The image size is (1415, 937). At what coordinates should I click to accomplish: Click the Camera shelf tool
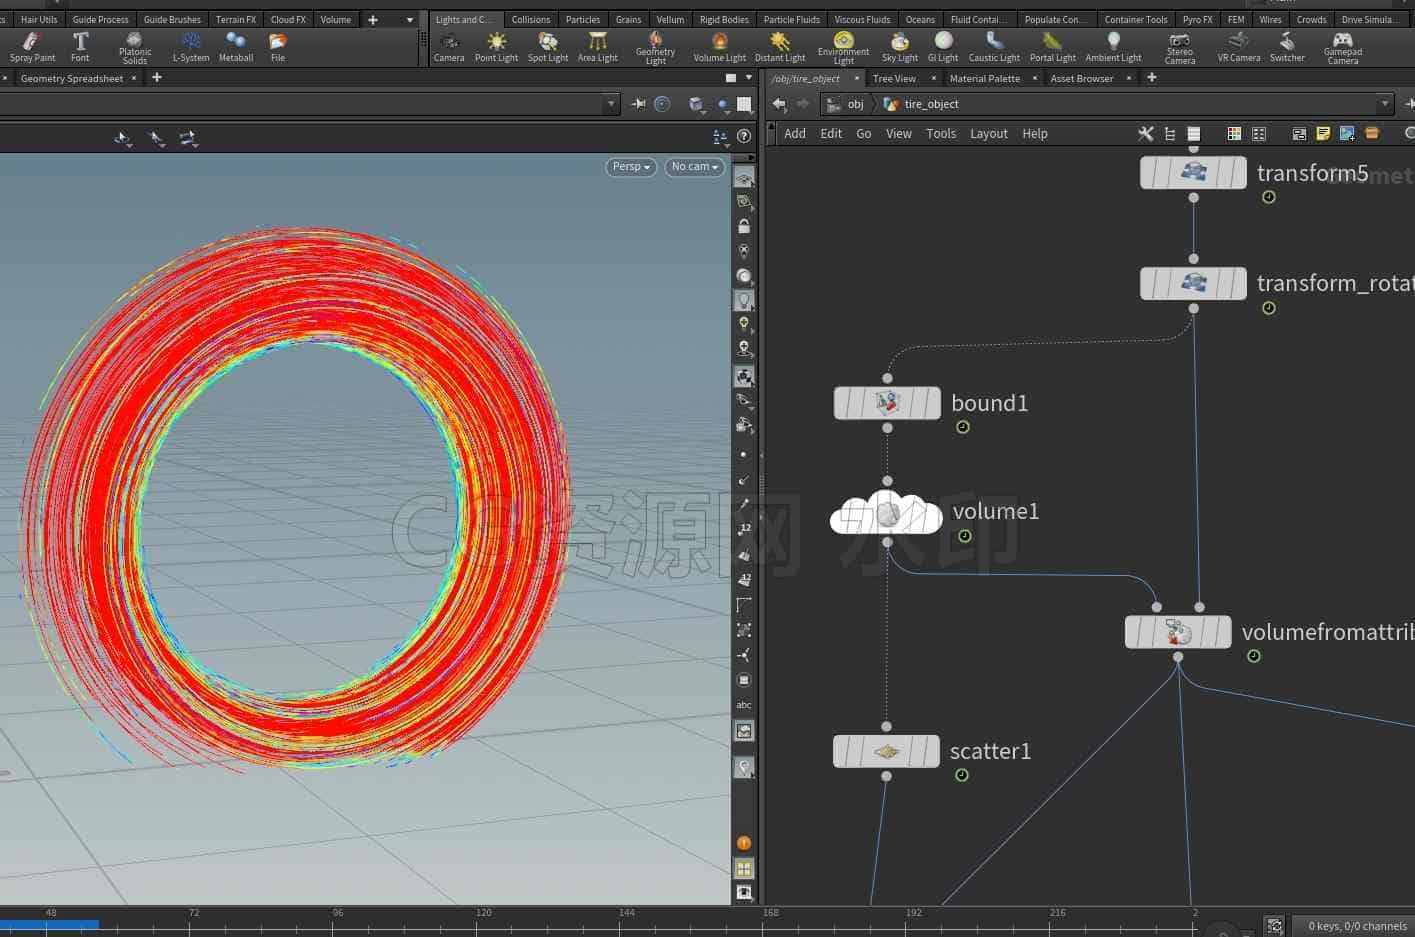(x=449, y=47)
